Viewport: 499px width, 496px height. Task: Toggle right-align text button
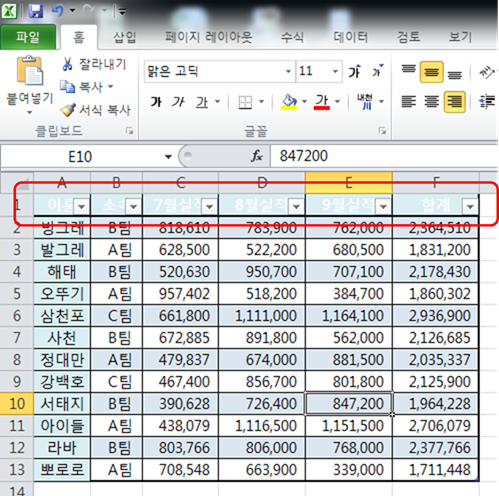click(455, 101)
